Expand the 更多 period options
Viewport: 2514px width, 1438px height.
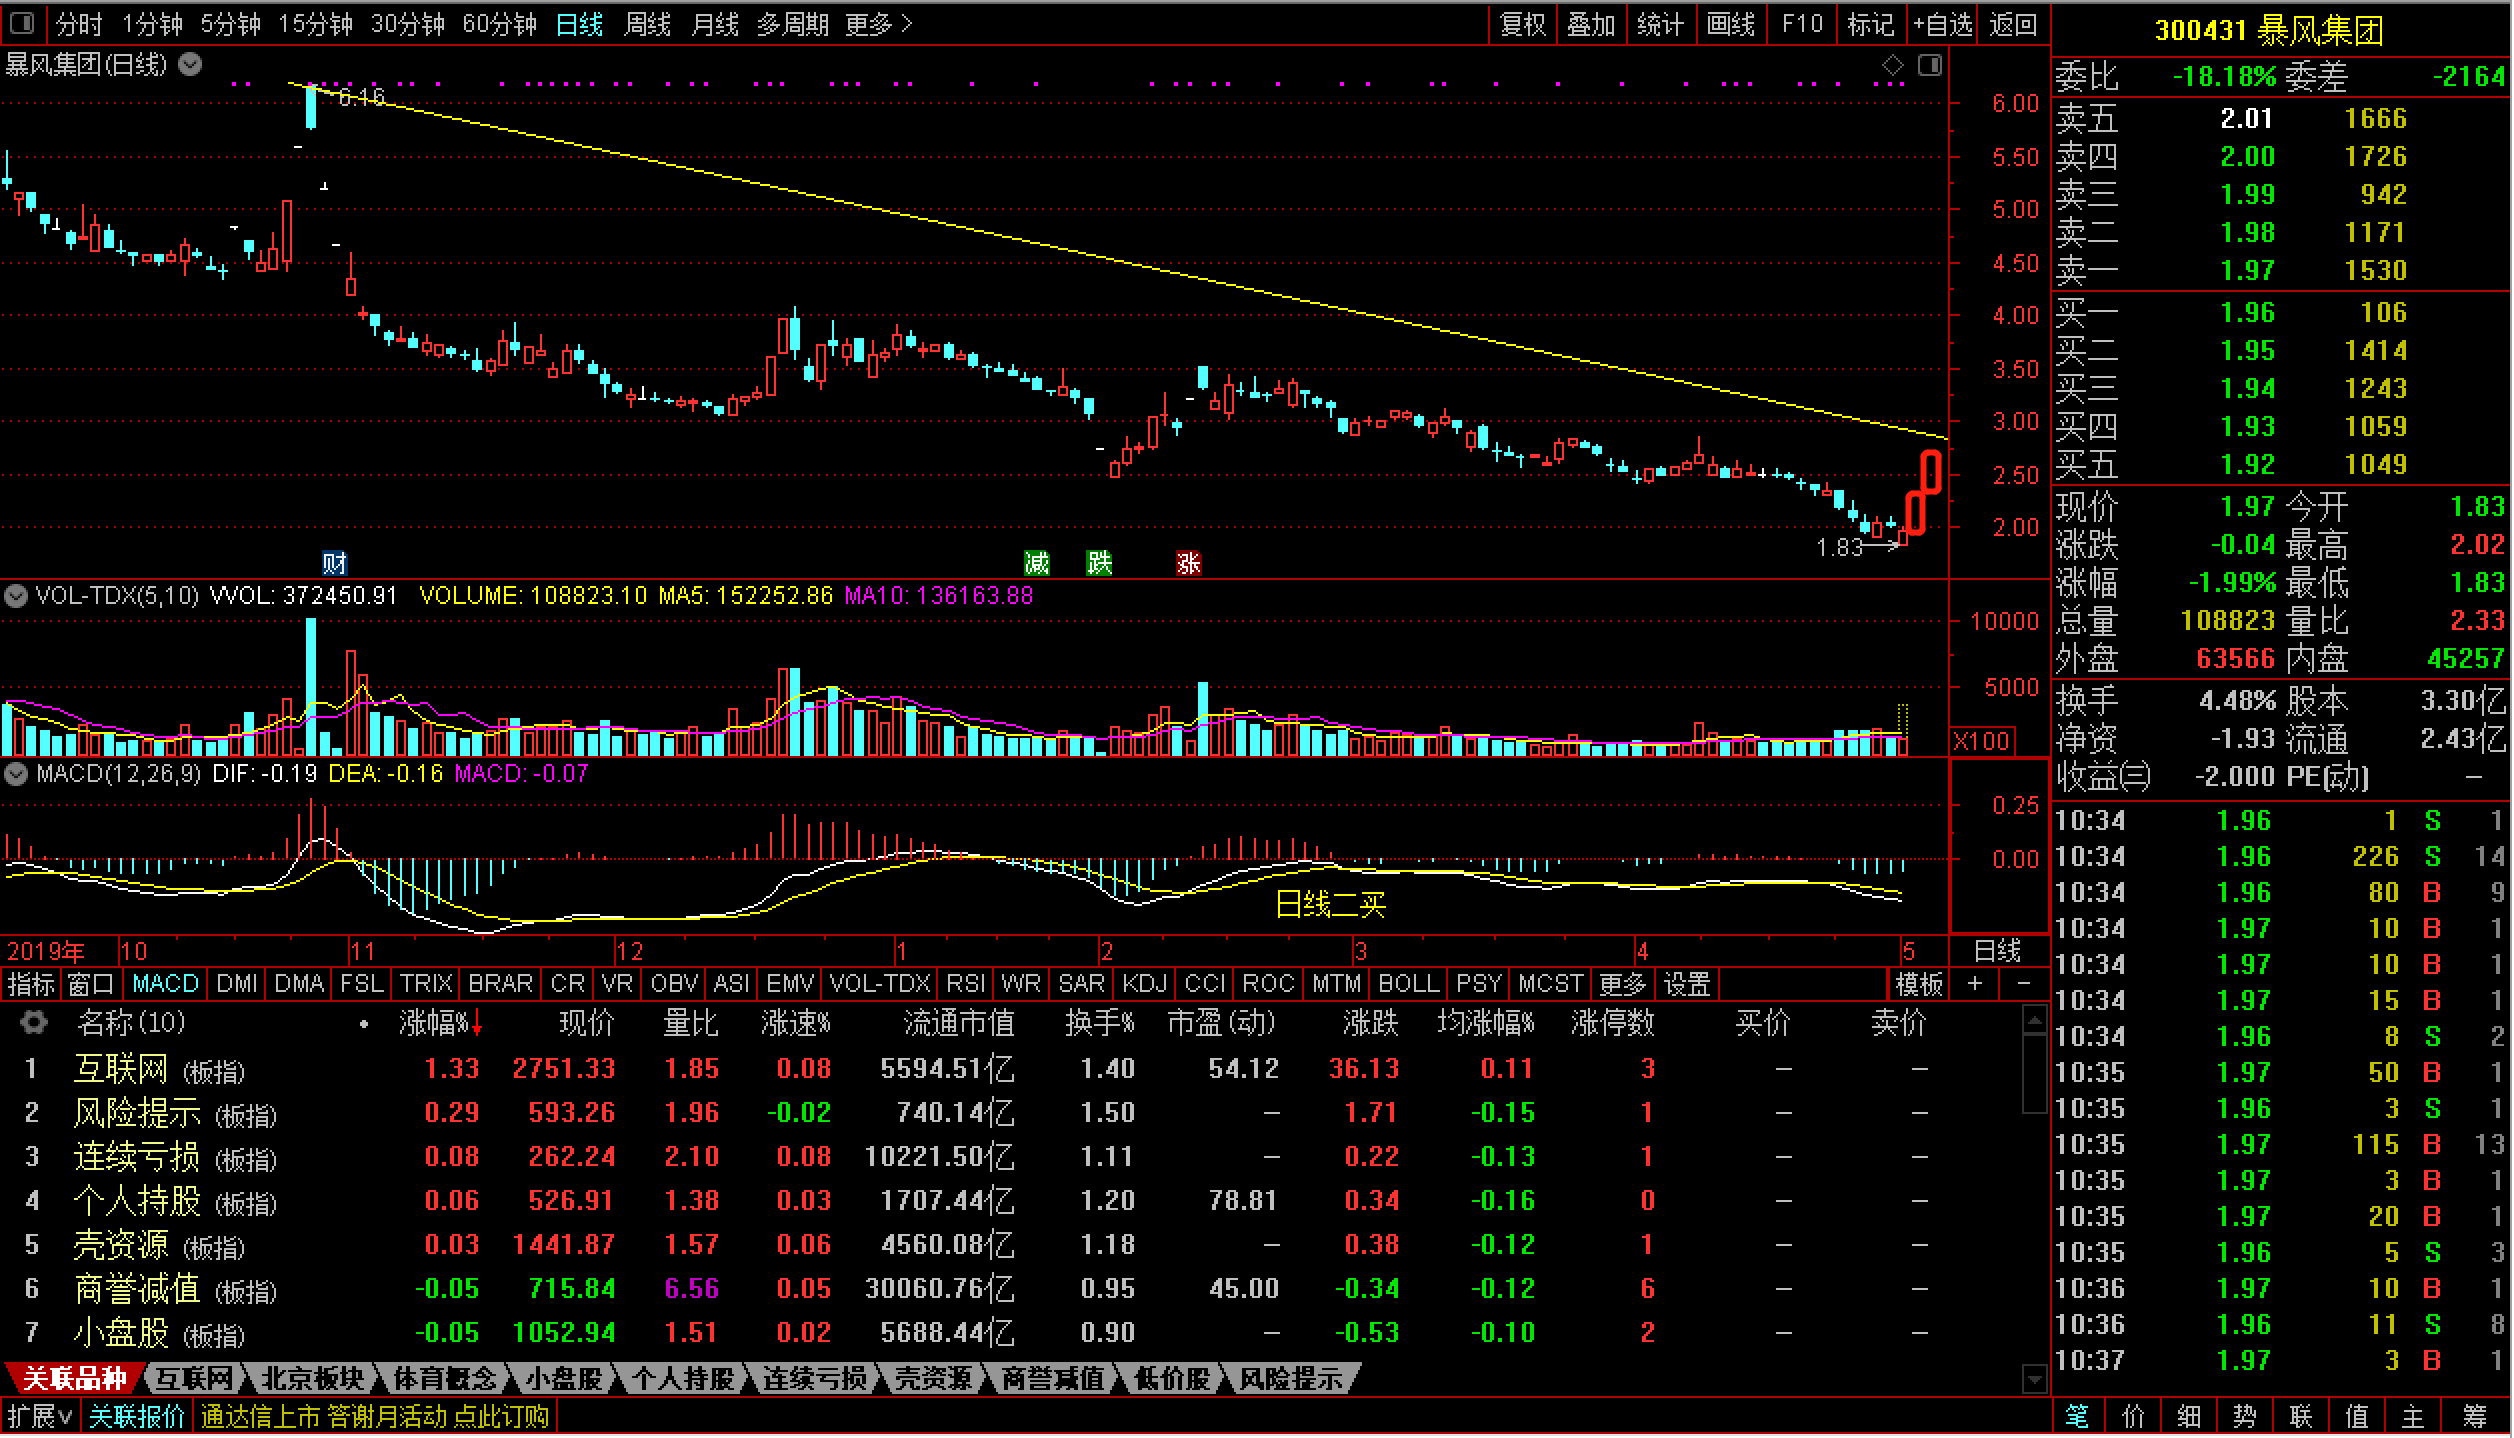pos(879,24)
